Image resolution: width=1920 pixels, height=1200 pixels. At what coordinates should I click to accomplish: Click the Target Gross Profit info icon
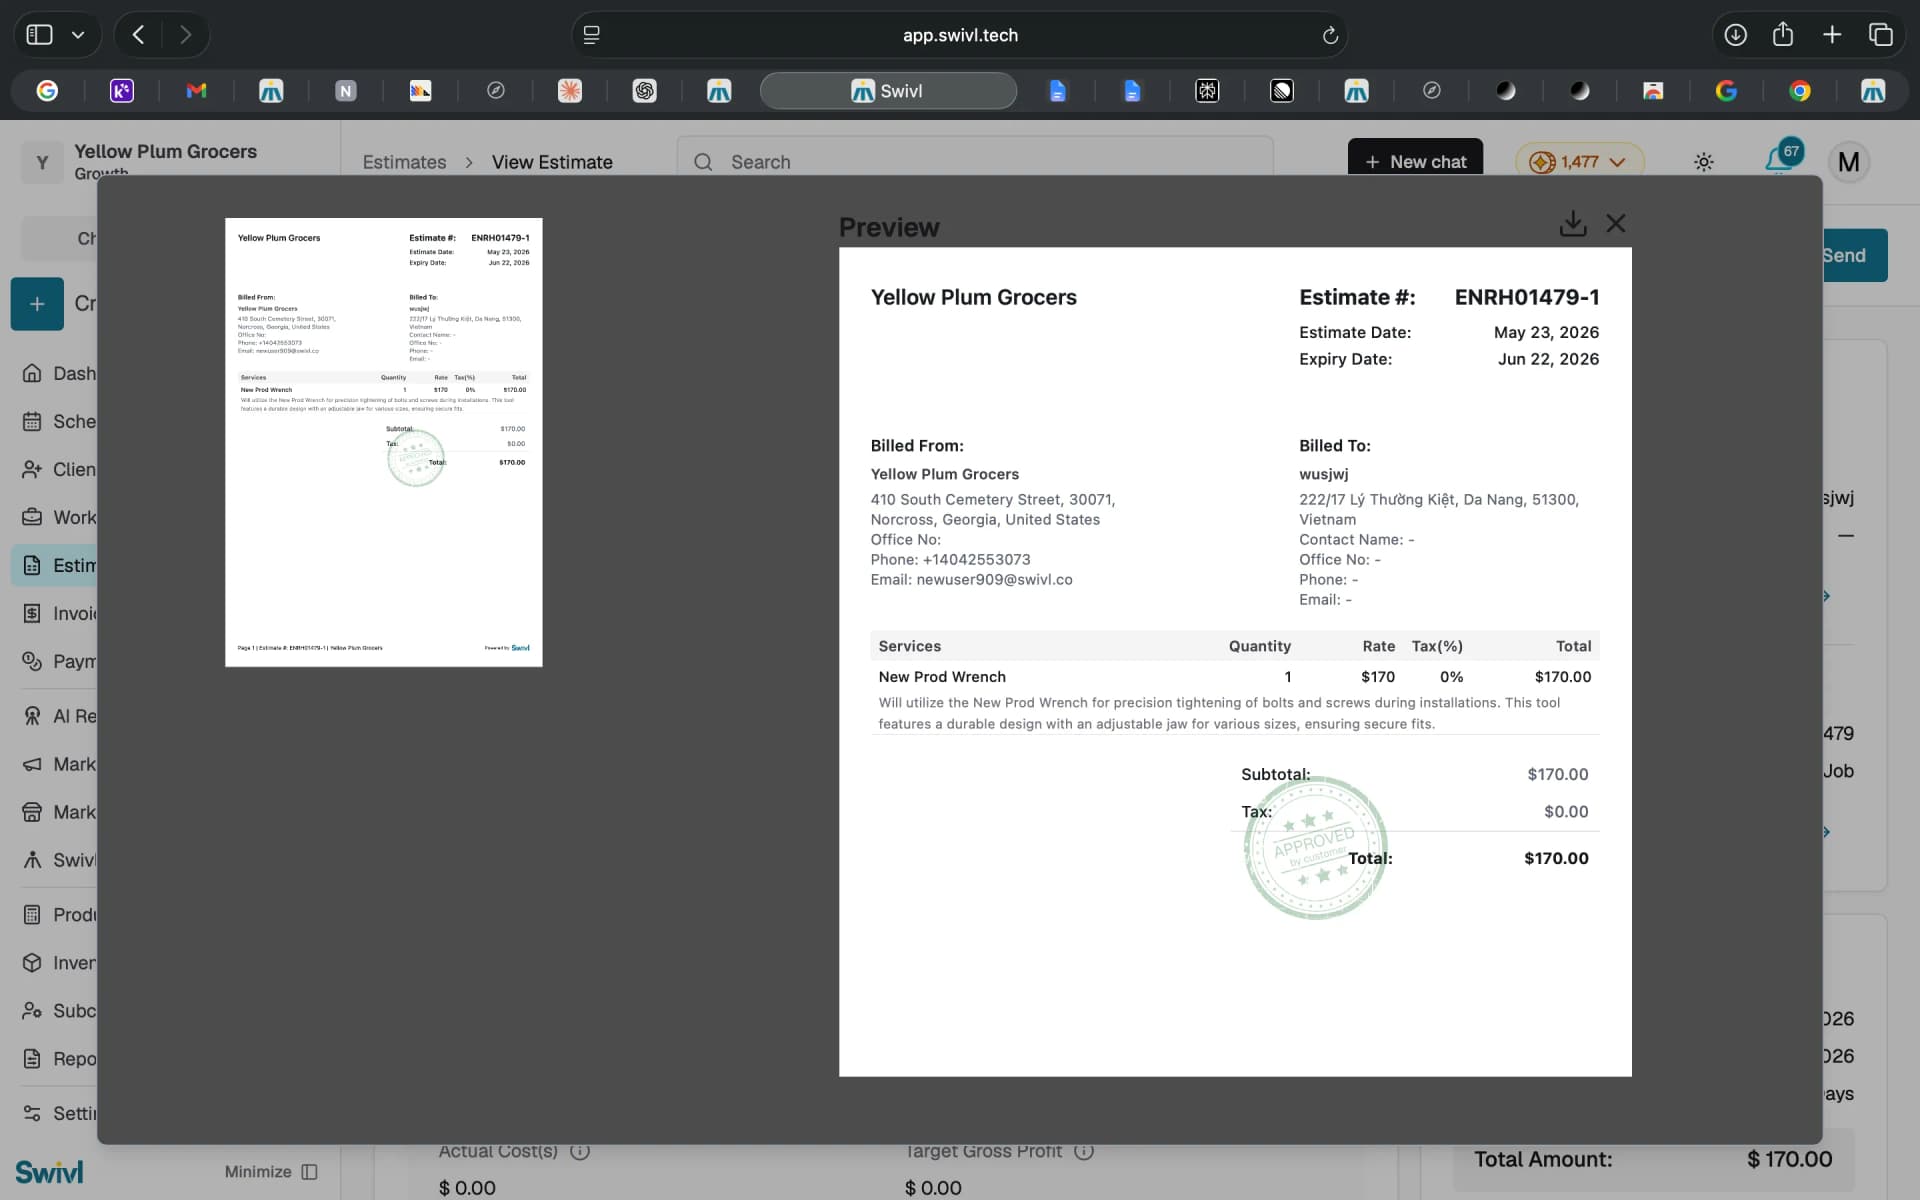pyautogui.click(x=1084, y=1152)
